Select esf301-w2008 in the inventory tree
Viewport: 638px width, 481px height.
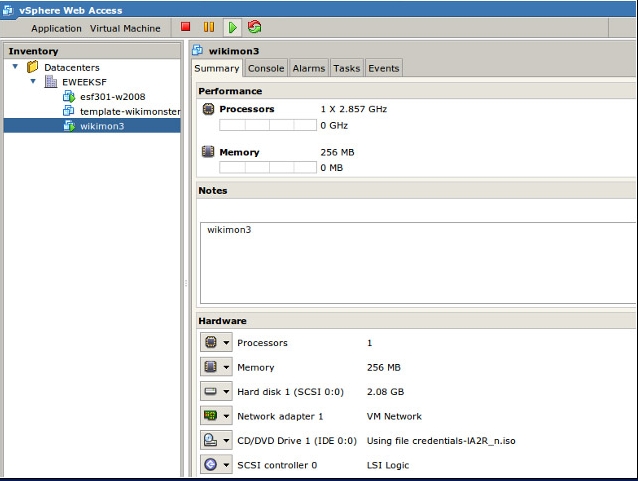click(x=112, y=96)
